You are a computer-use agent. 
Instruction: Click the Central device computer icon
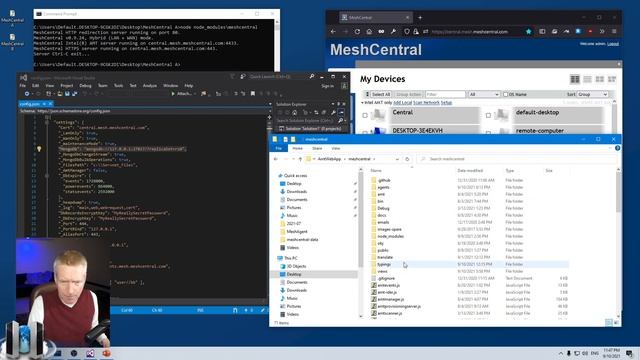click(379, 115)
